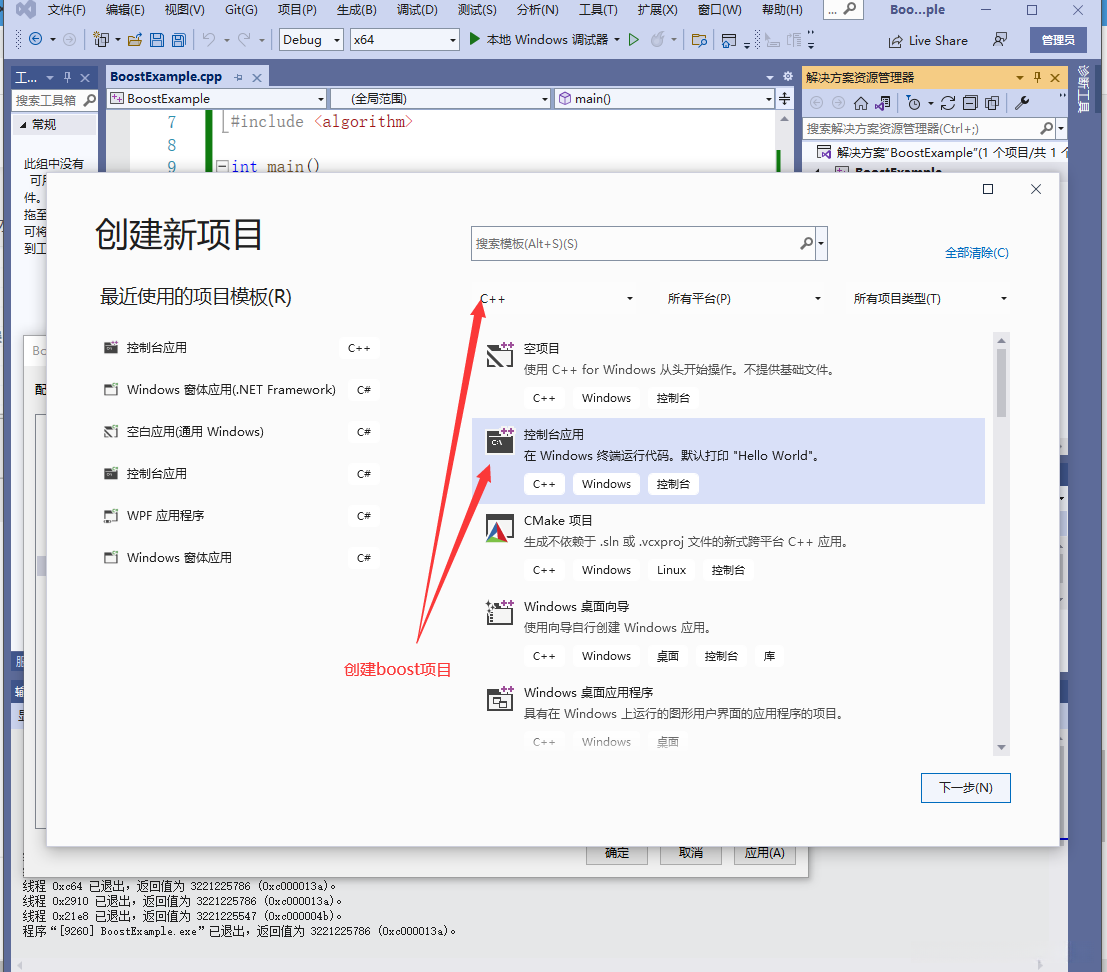Viewport: 1107px width, 972px height.
Task: Click the redo icon in toolbar
Action: click(244, 40)
